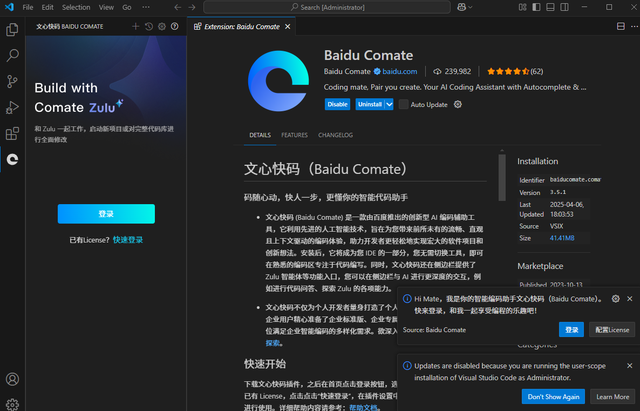Click the 41.41MB size link
Image resolution: width=640 pixels, height=411 pixels.
(562, 238)
